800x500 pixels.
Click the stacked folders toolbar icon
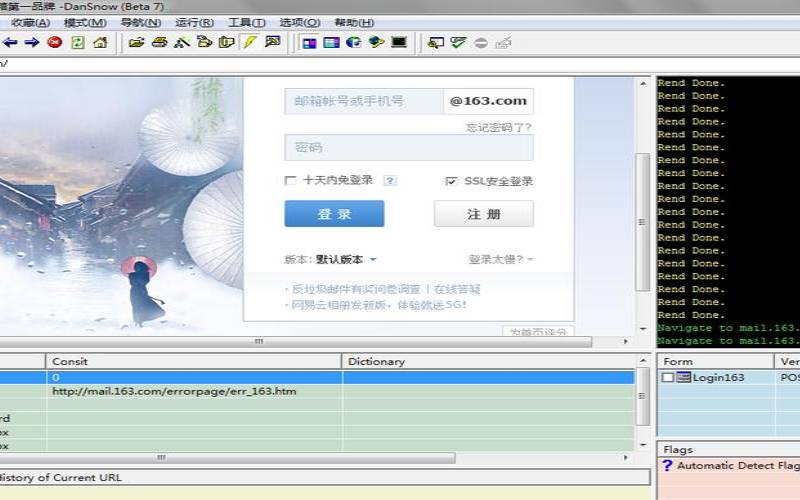[x=204, y=42]
